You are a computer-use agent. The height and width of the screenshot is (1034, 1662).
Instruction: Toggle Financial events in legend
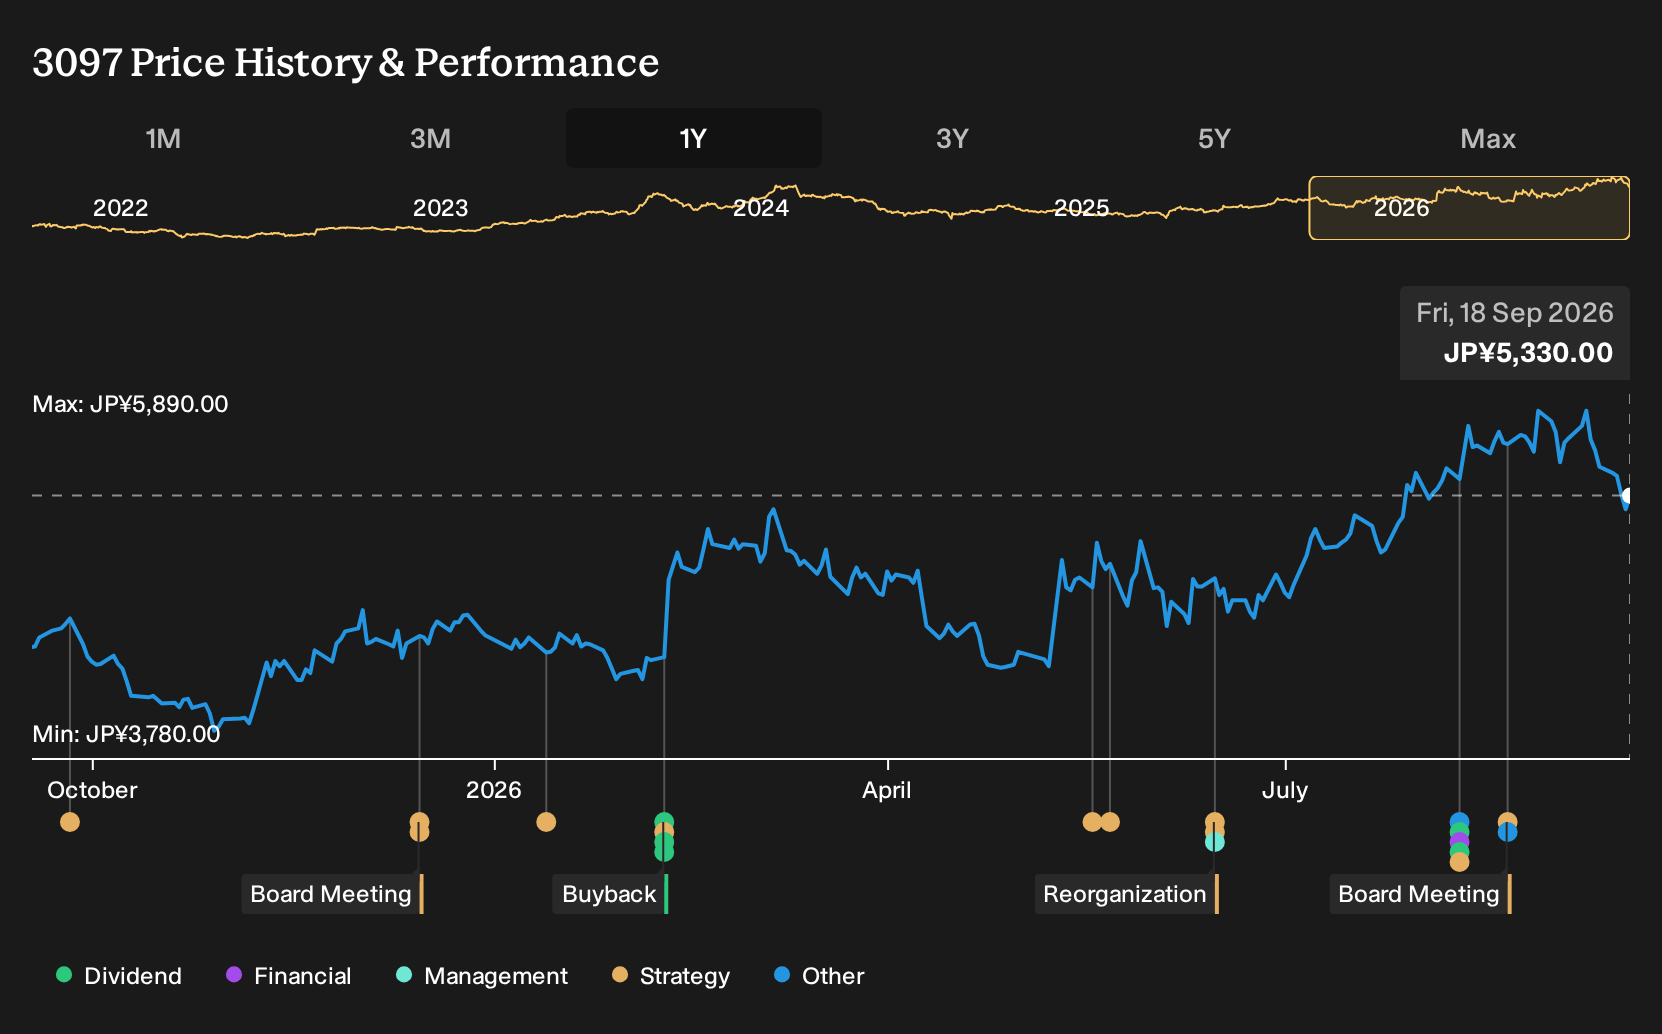(289, 976)
